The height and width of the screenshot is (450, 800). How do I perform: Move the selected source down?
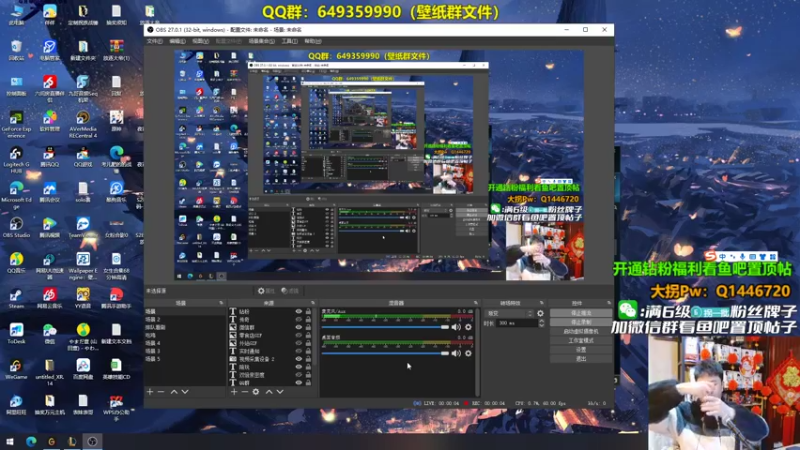(x=280, y=392)
